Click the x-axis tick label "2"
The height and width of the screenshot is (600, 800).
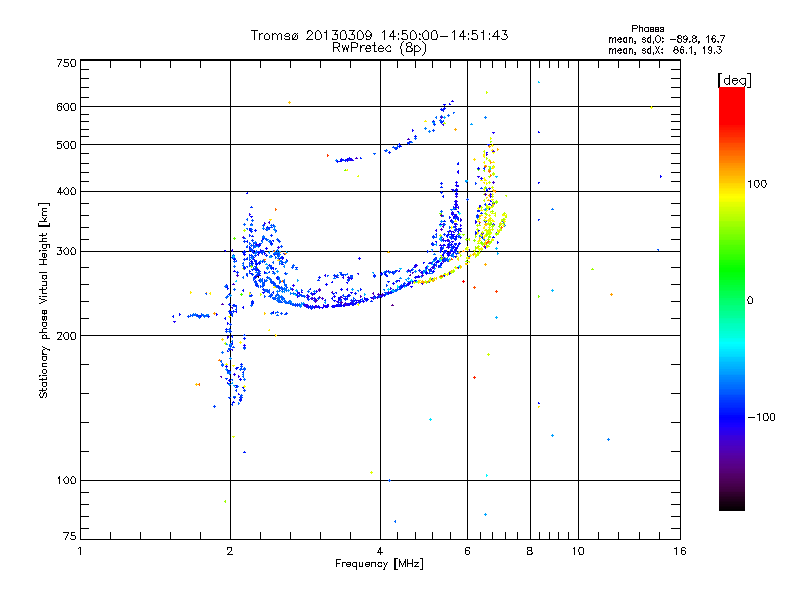click(230, 551)
